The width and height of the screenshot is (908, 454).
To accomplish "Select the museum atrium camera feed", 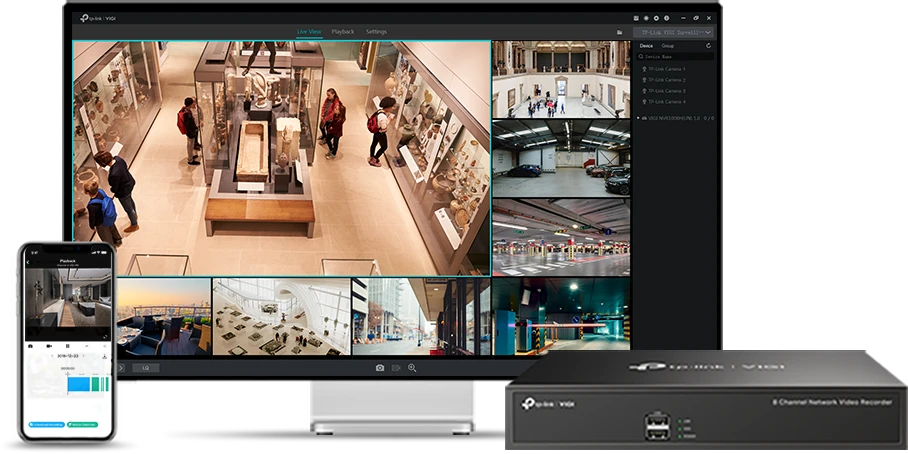I will coord(561,79).
